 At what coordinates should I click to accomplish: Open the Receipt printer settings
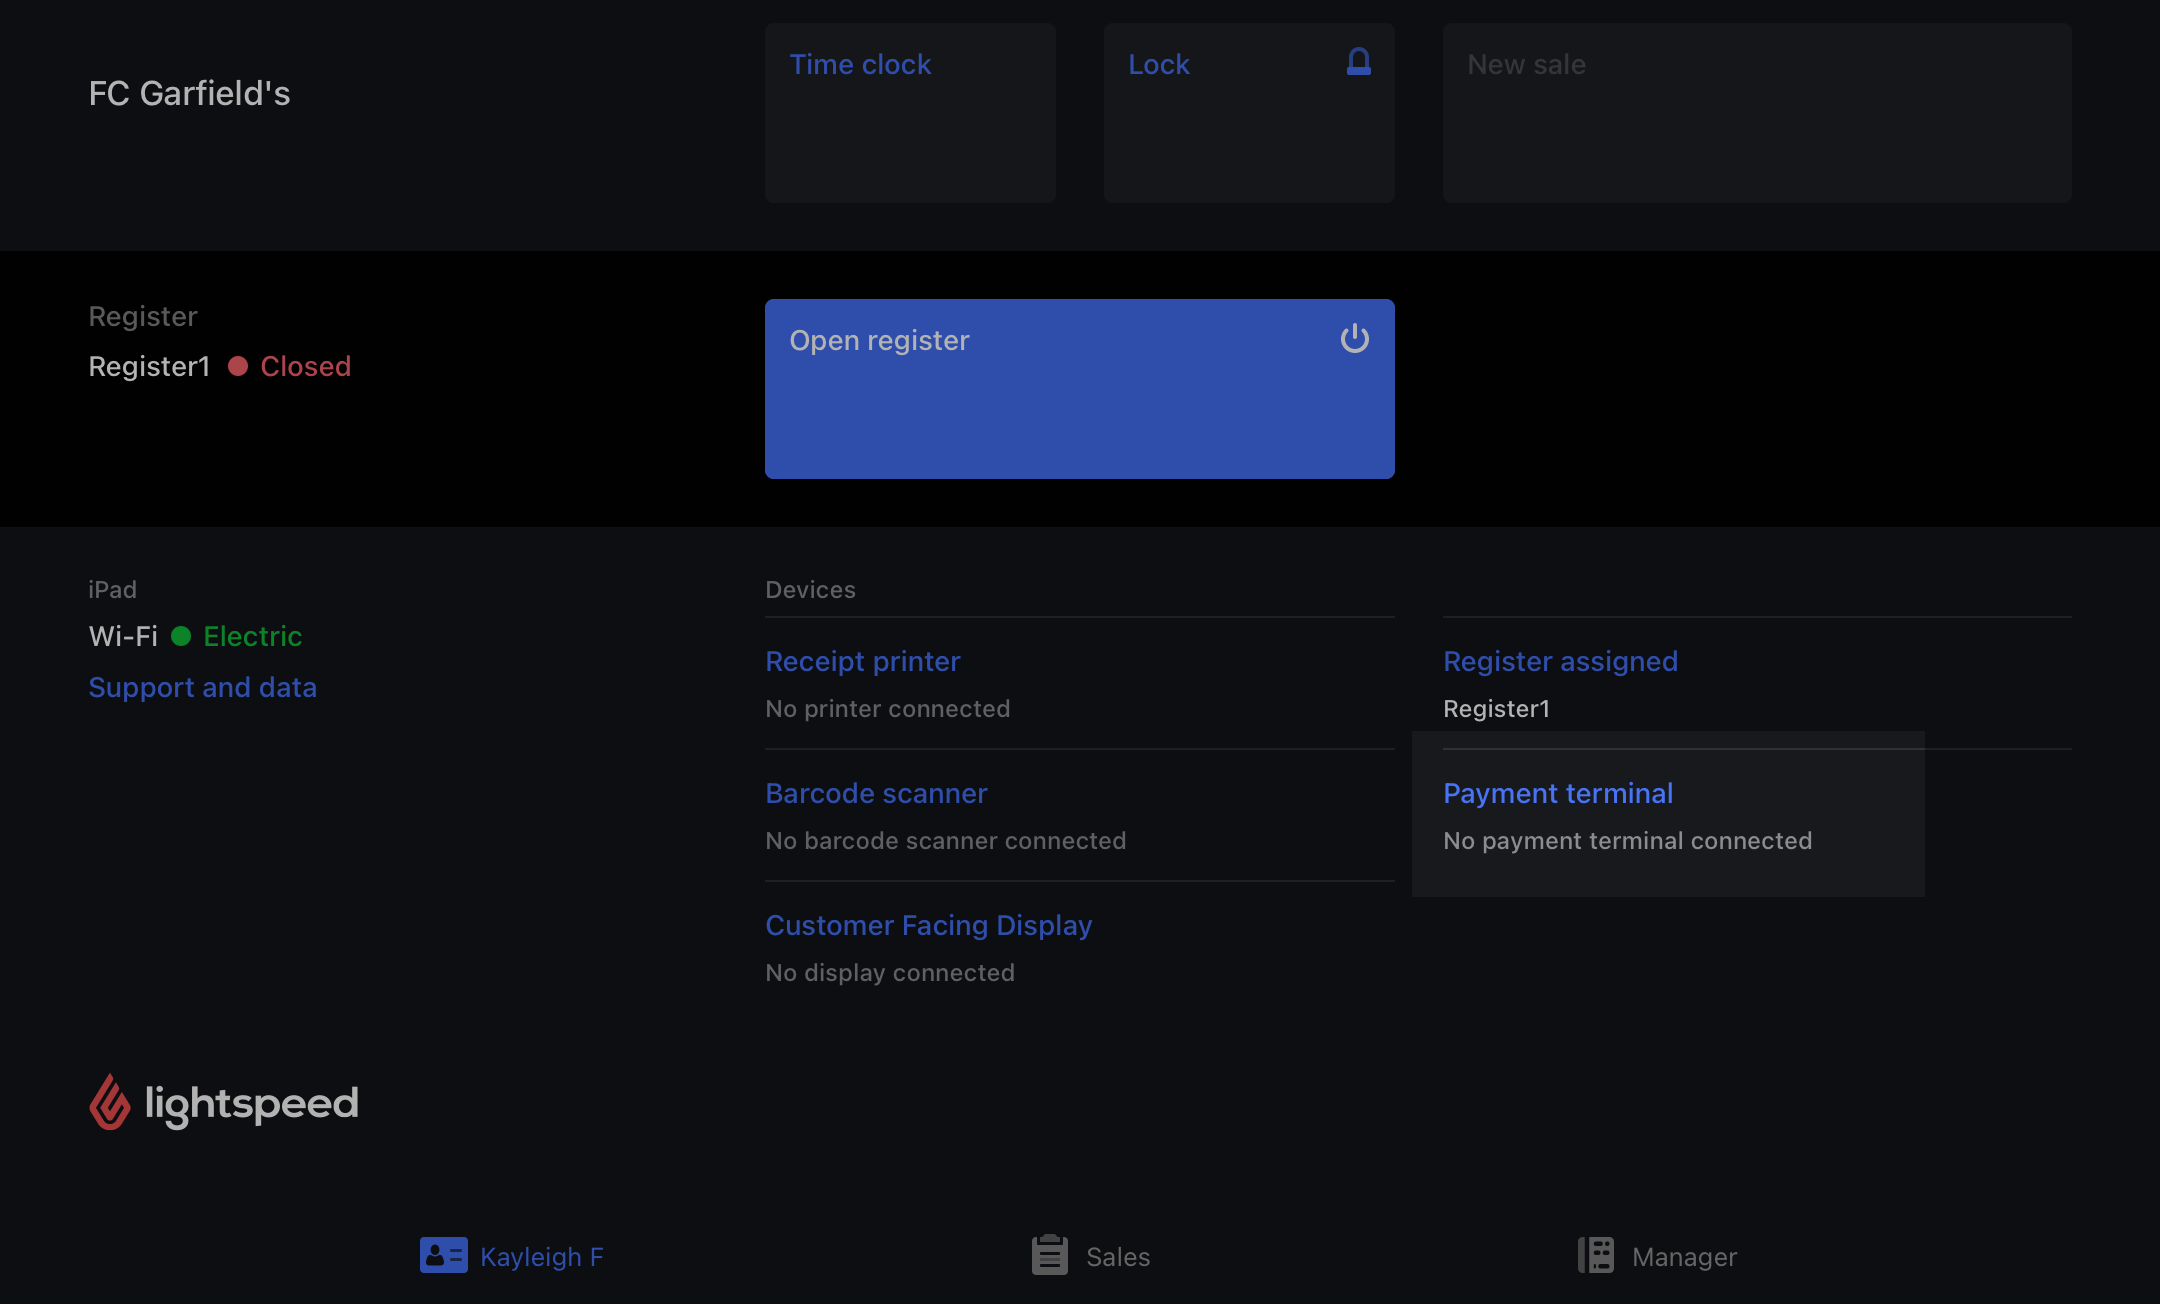click(x=862, y=661)
